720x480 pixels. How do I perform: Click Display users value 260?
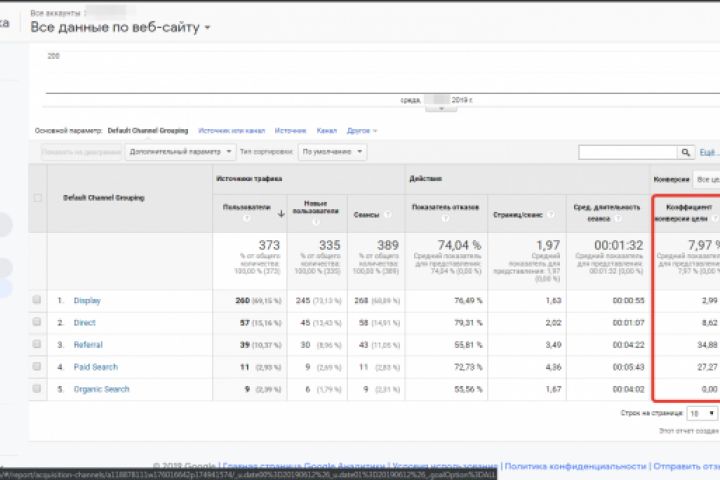(x=242, y=300)
